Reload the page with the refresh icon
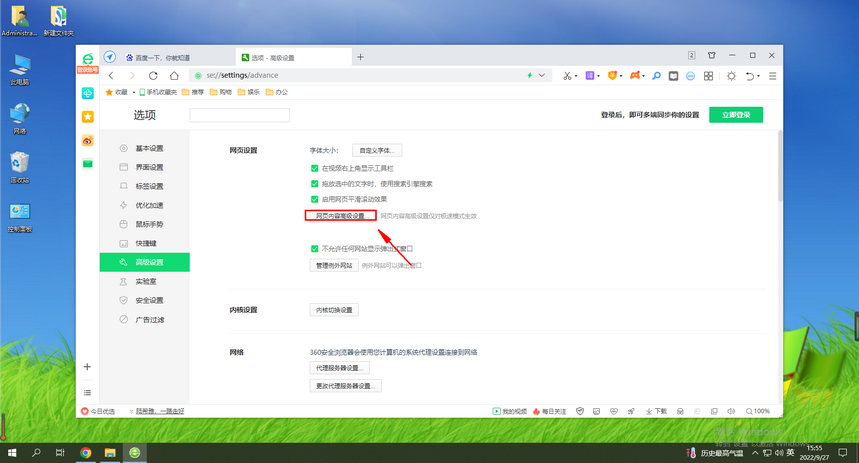 tap(153, 76)
